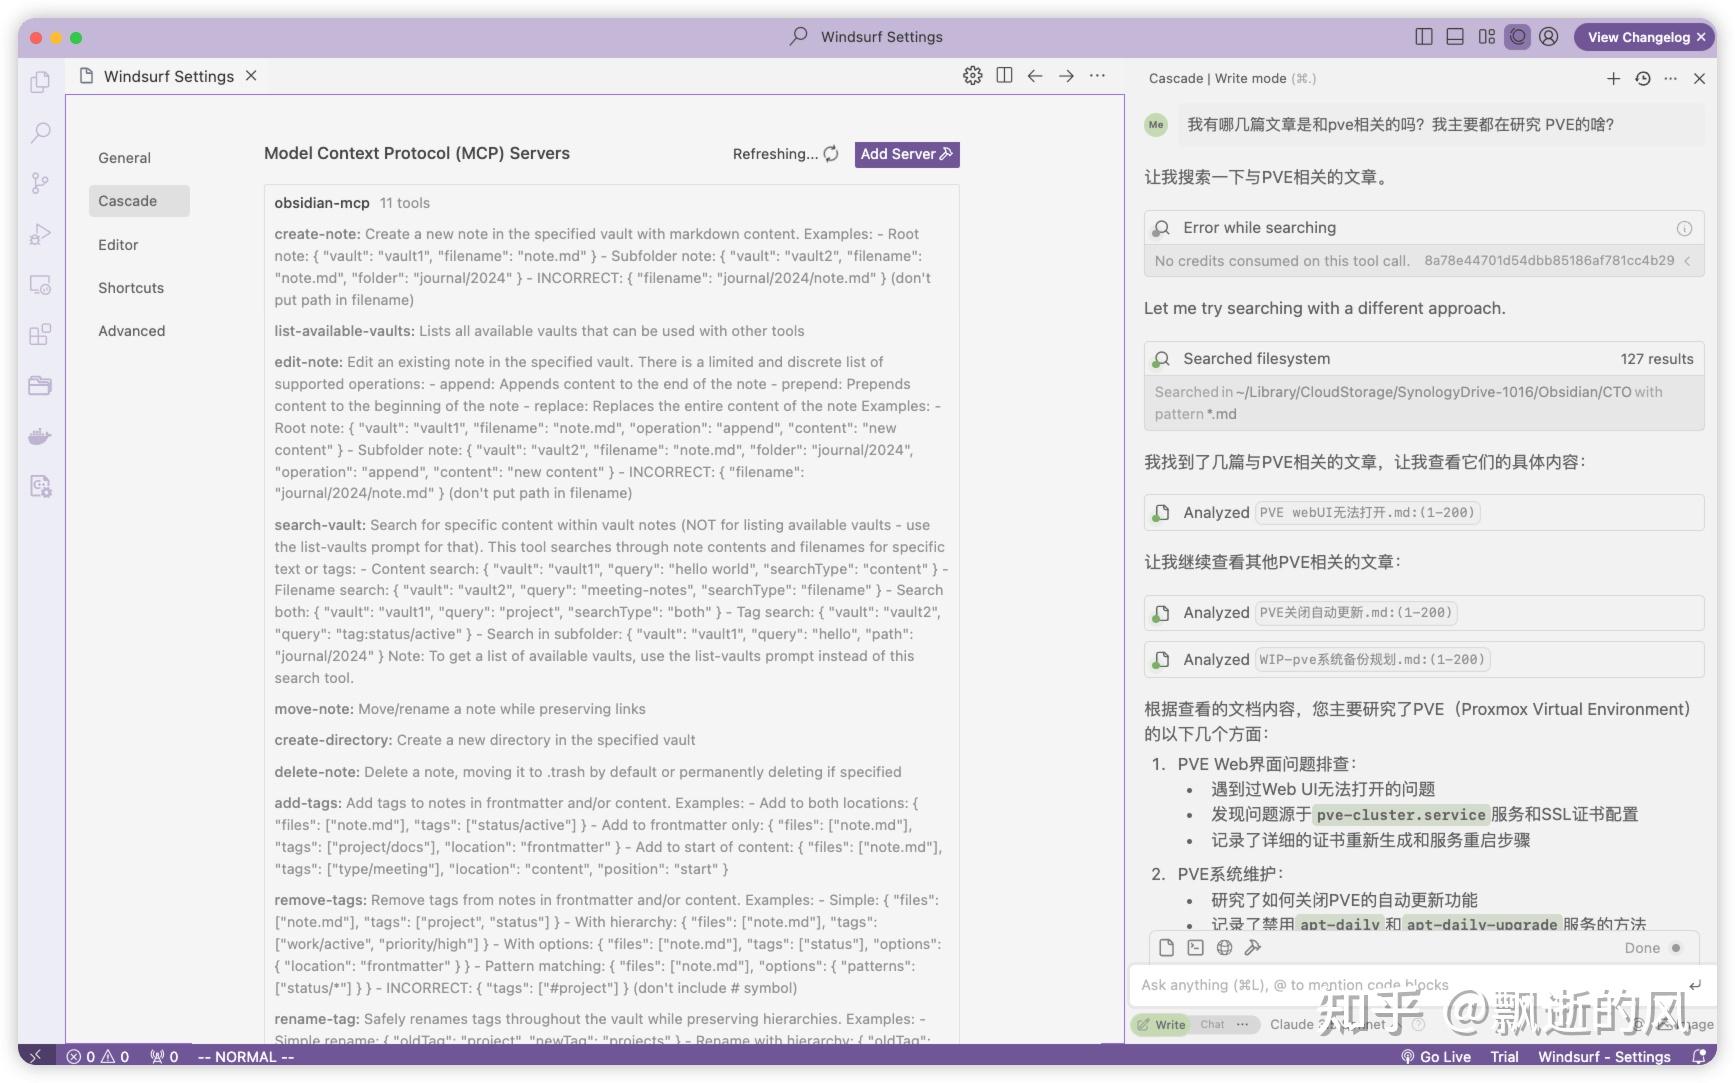Open the Explorer sidebar icon
This screenshot has width=1735, height=1083.
[40, 82]
